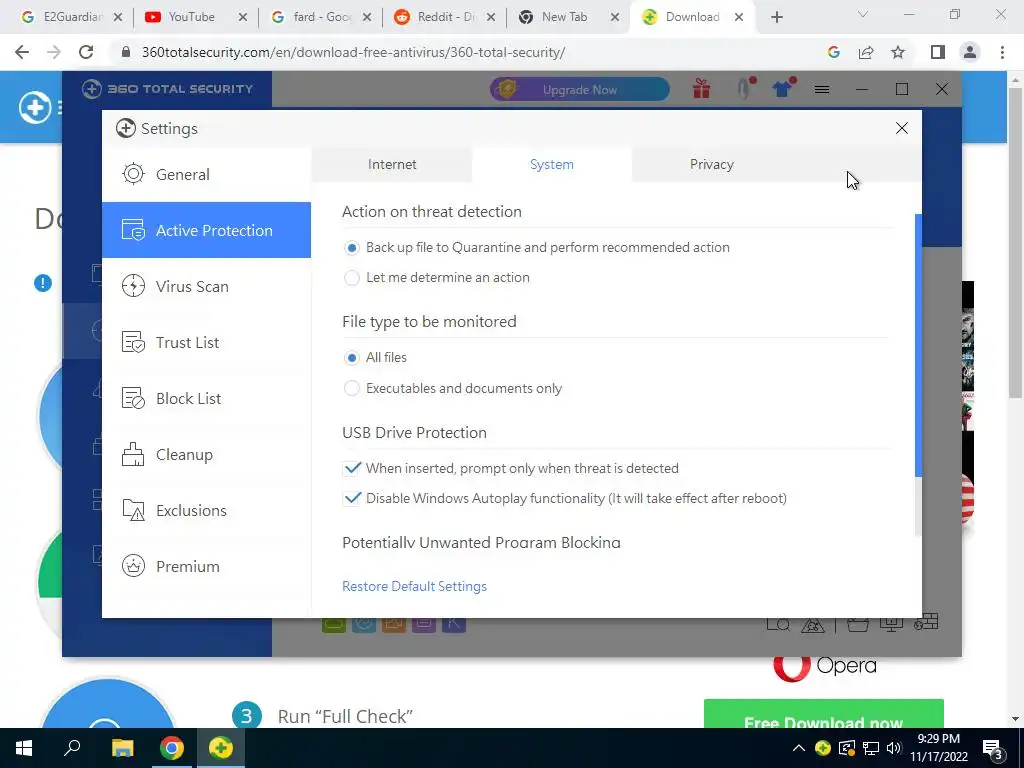
Task: Click the 360 Total Security taskbar icon
Action: point(221,748)
